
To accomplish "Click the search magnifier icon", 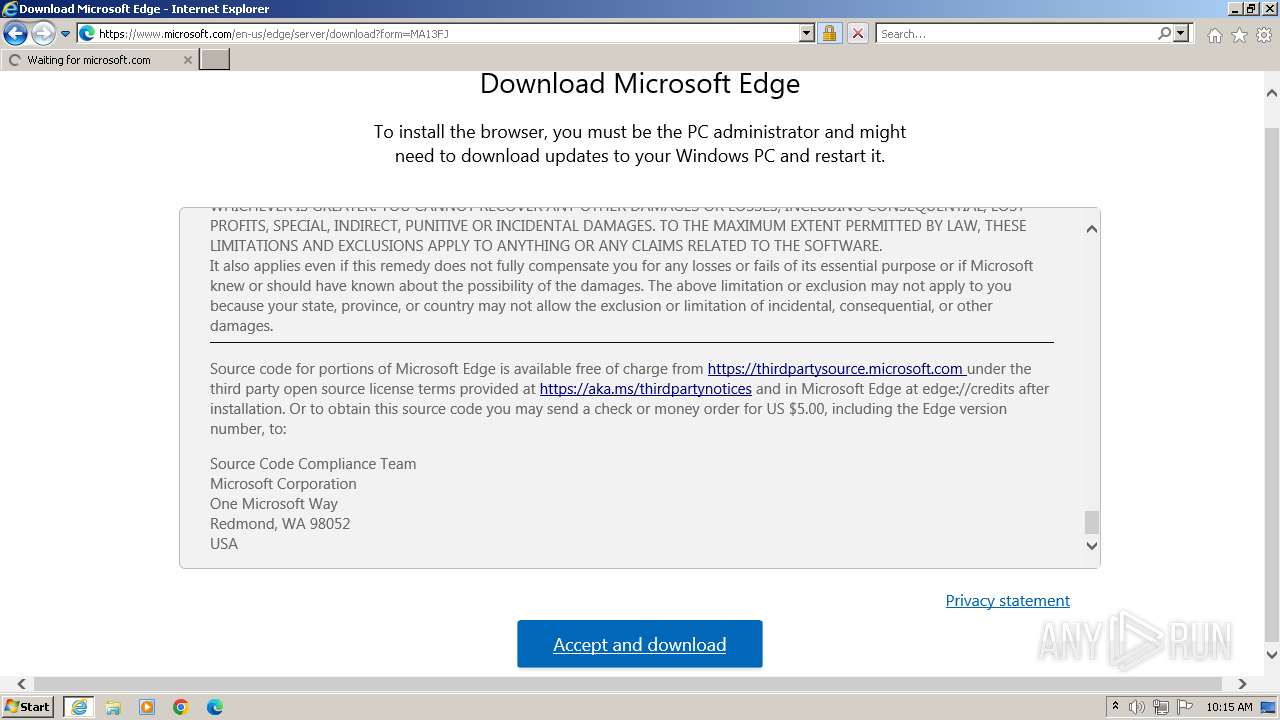I will tap(1164, 34).
